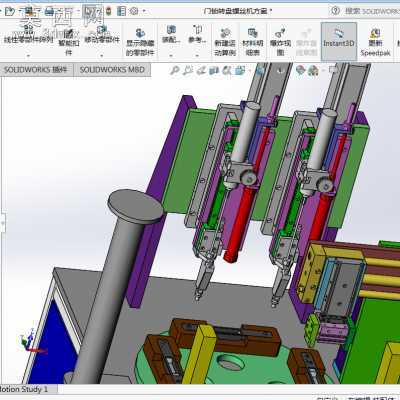Expand the Options gear dropdown arrow
Image resolution: width=400 pixels, height=400 pixels.
pyautogui.click(x=144, y=12)
